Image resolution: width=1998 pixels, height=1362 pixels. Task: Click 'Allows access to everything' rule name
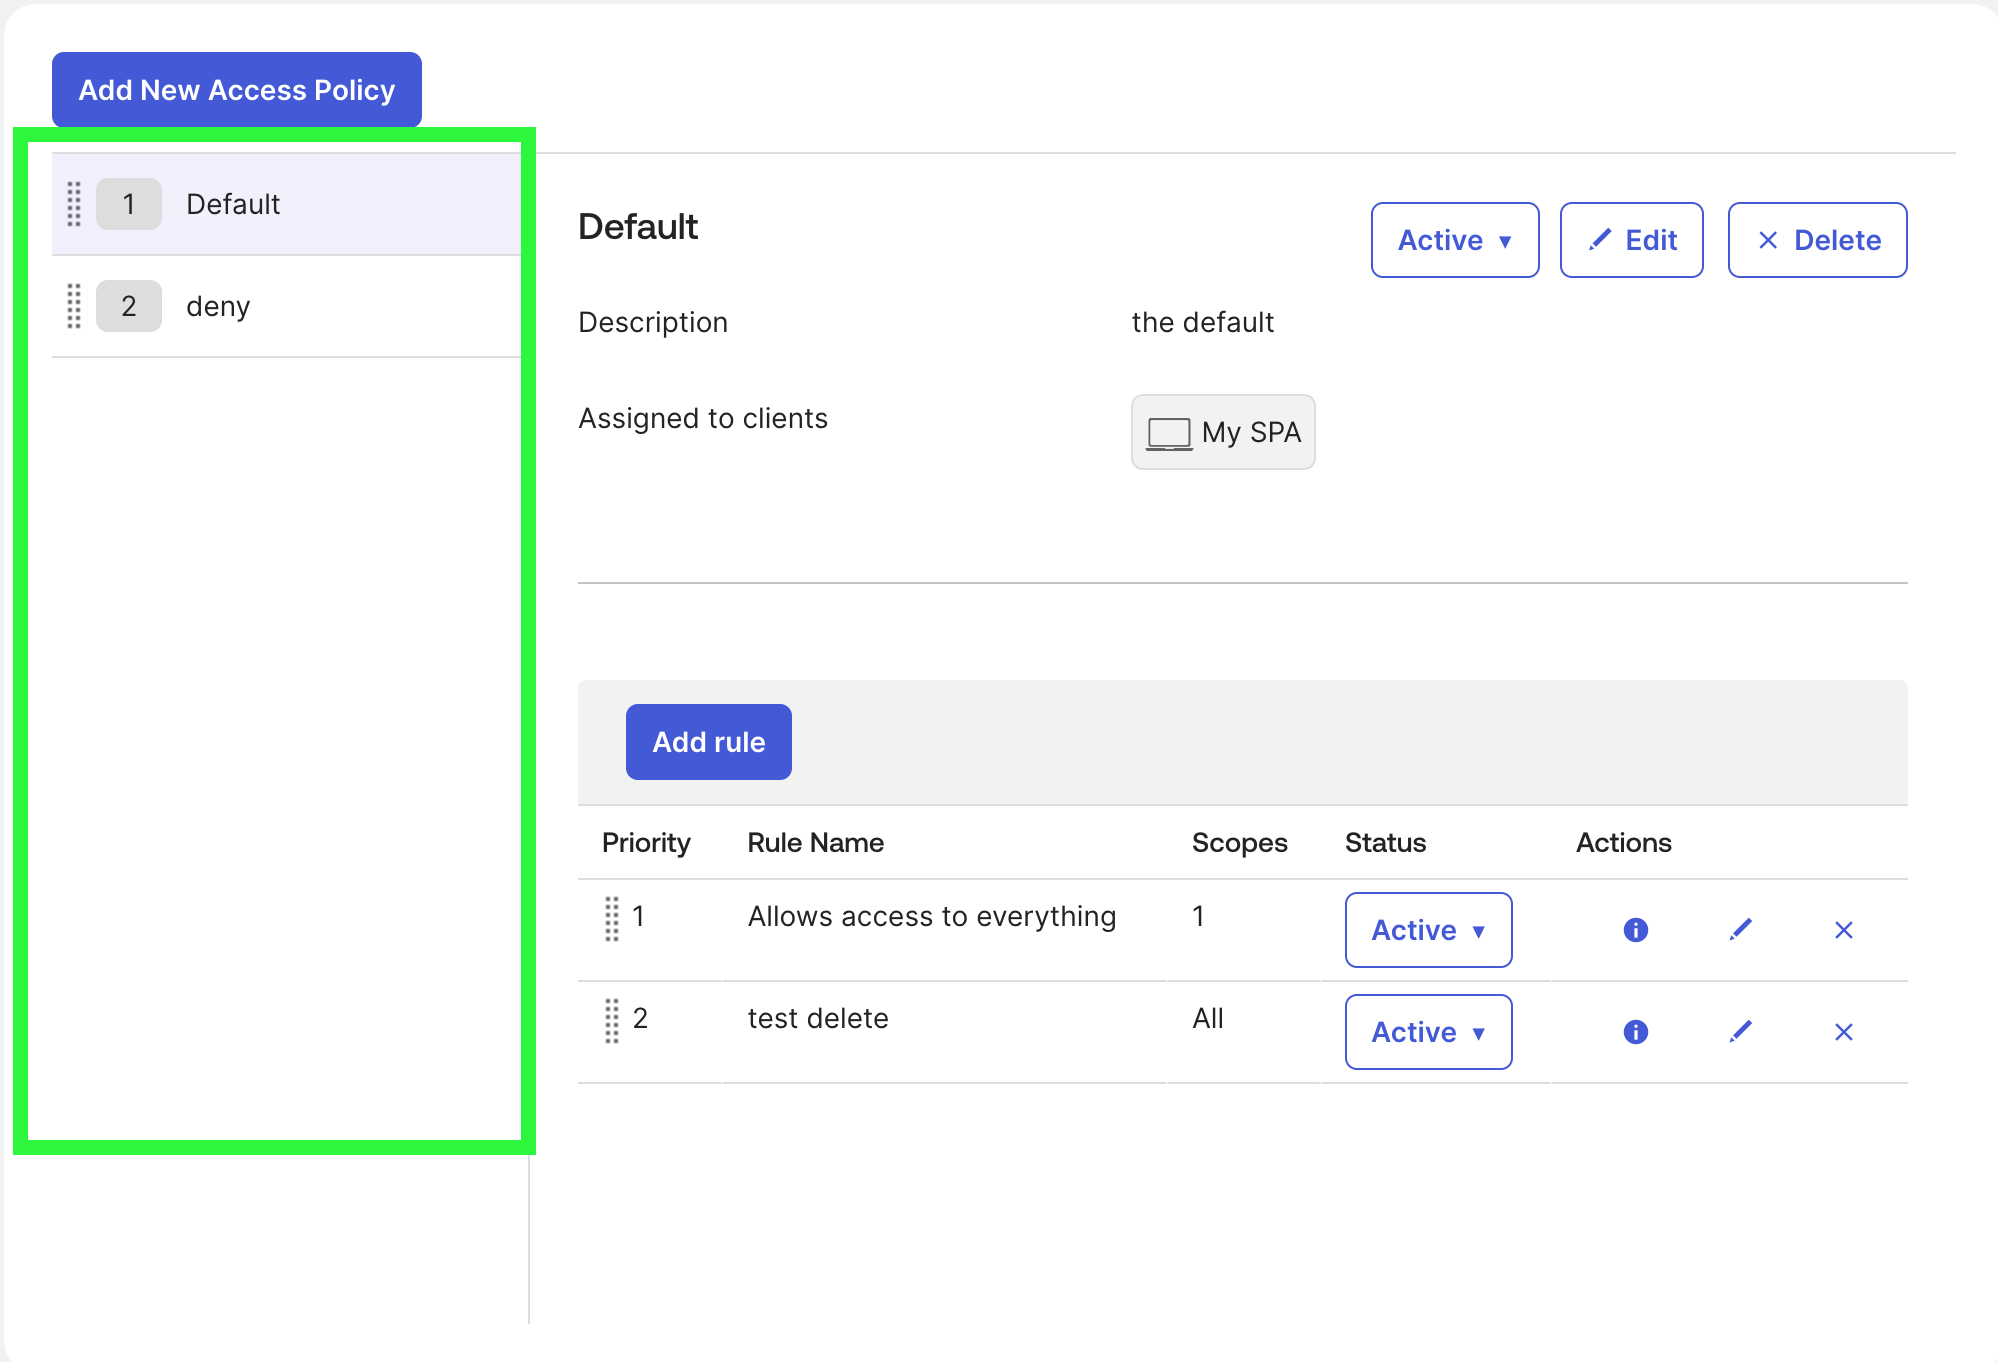(932, 916)
